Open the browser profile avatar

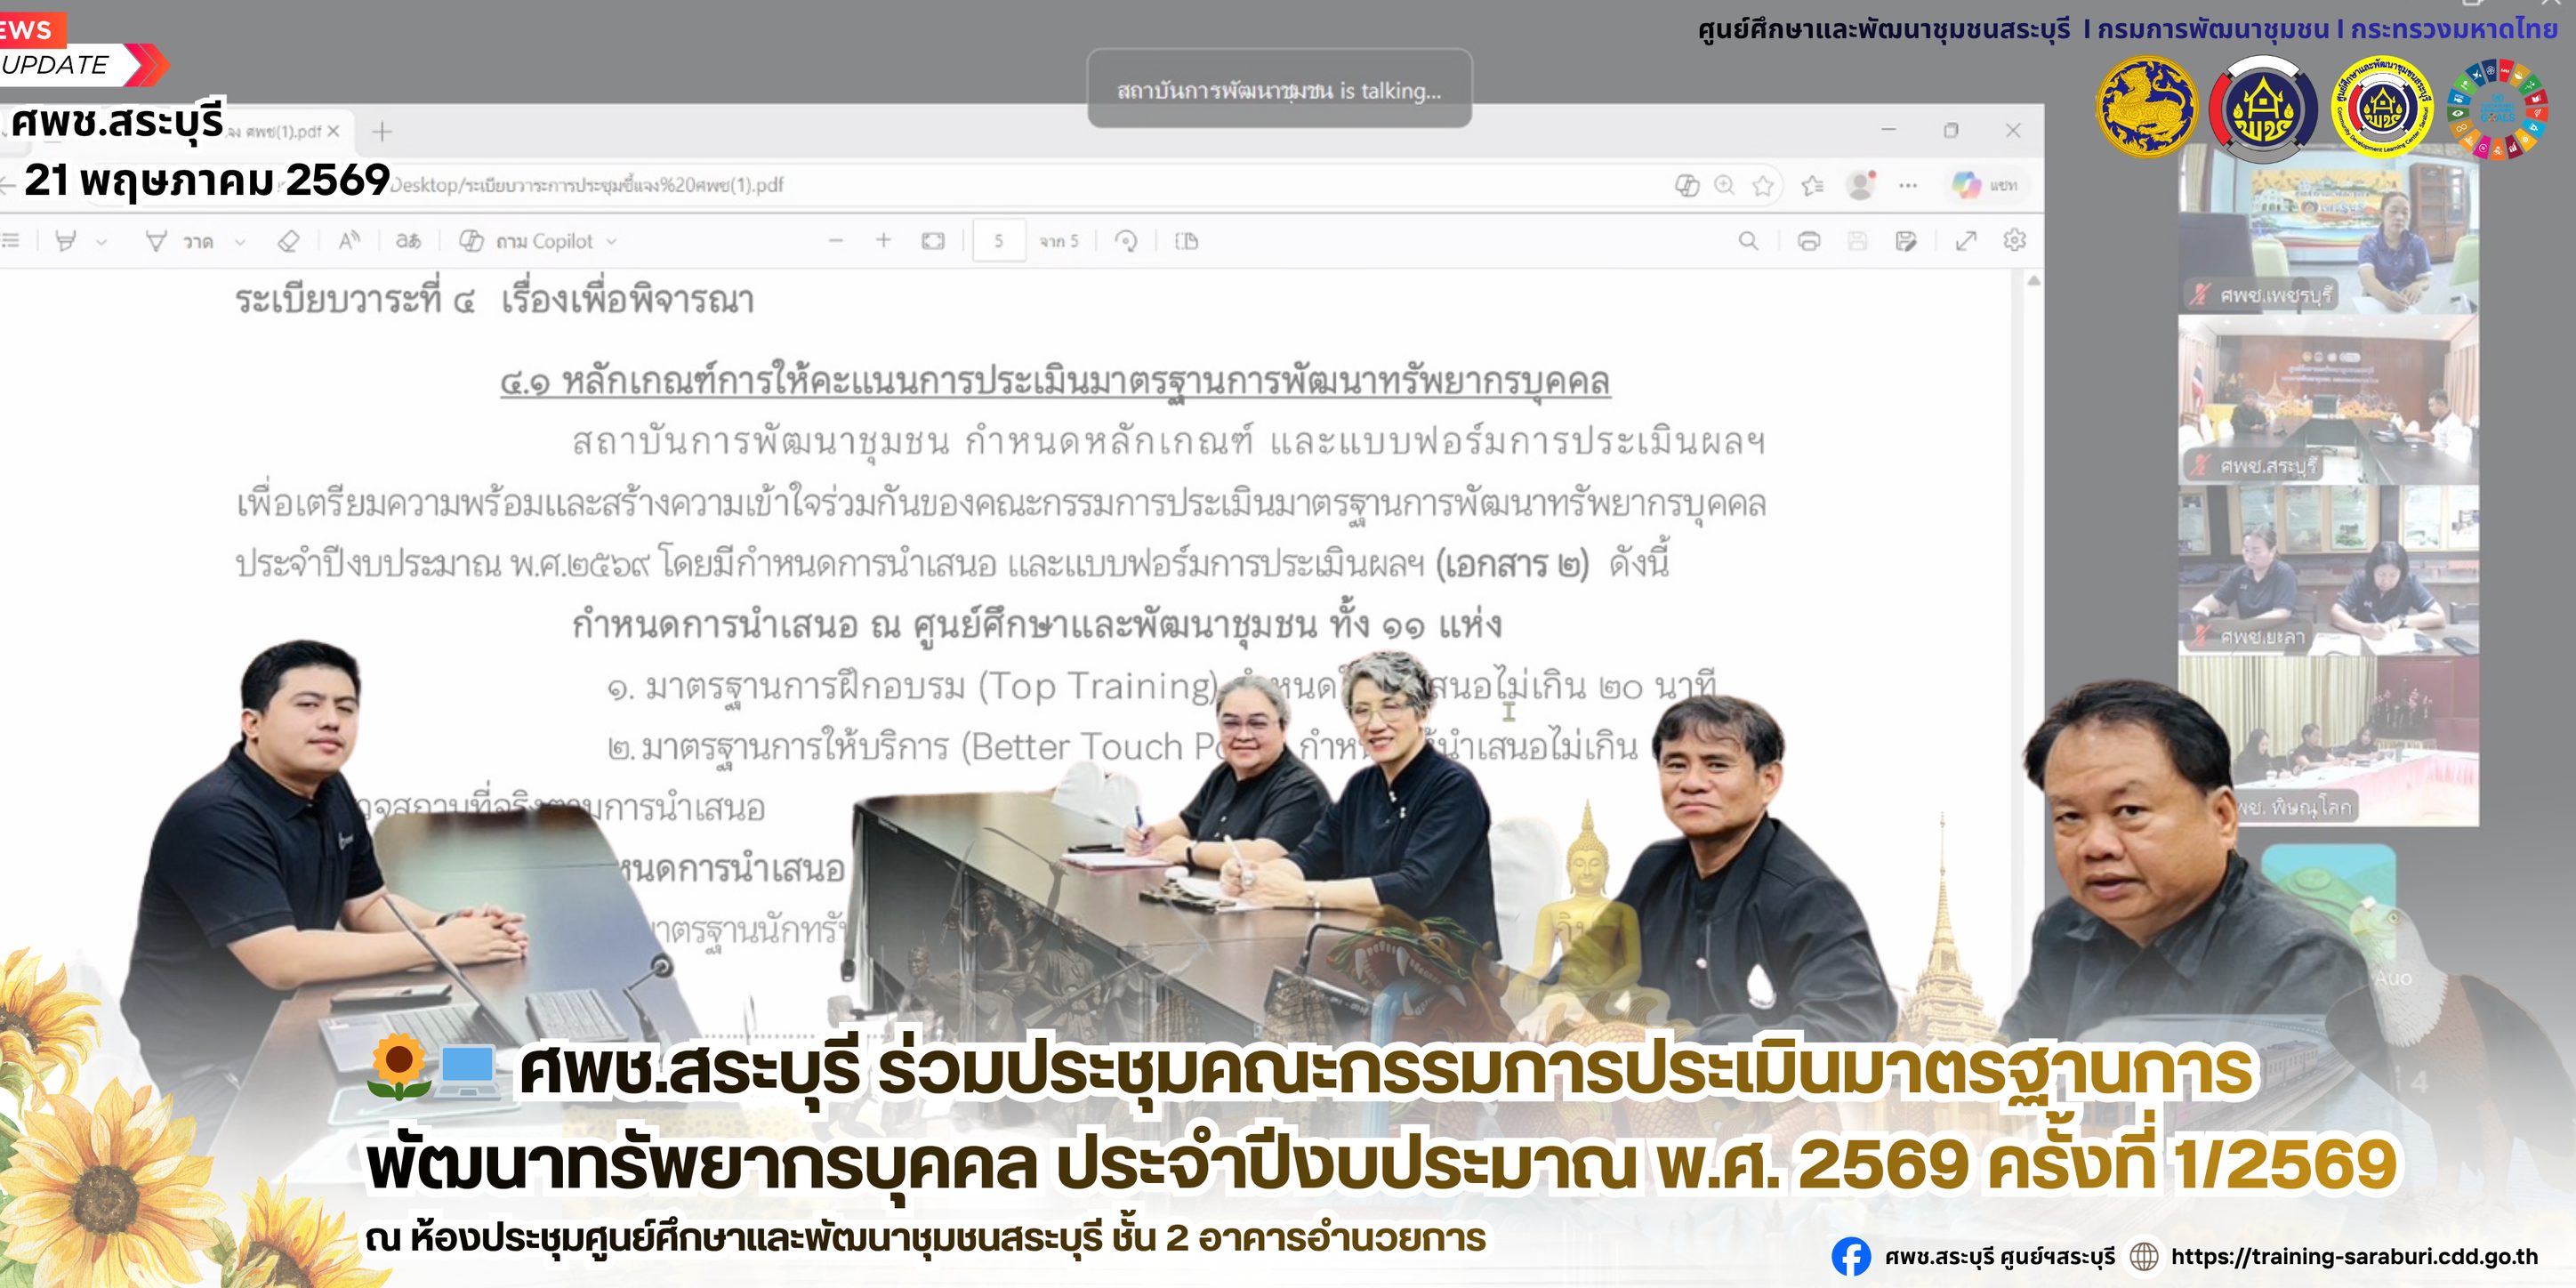click(x=1860, y=185)
